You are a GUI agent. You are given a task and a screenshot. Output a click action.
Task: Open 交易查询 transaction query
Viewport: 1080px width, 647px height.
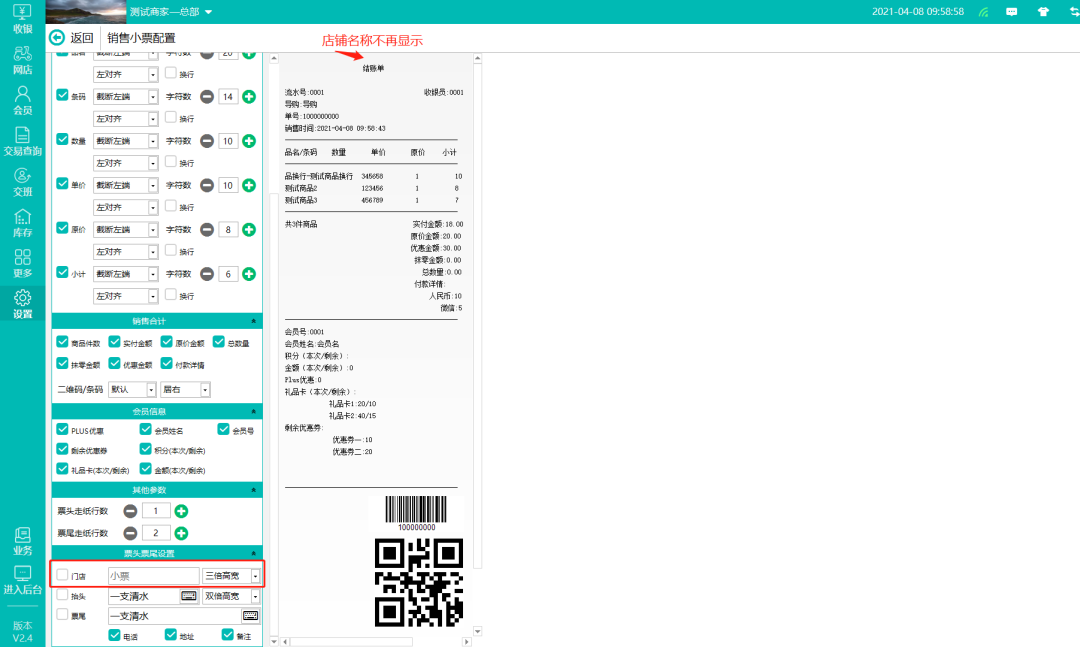pos(22,141)
